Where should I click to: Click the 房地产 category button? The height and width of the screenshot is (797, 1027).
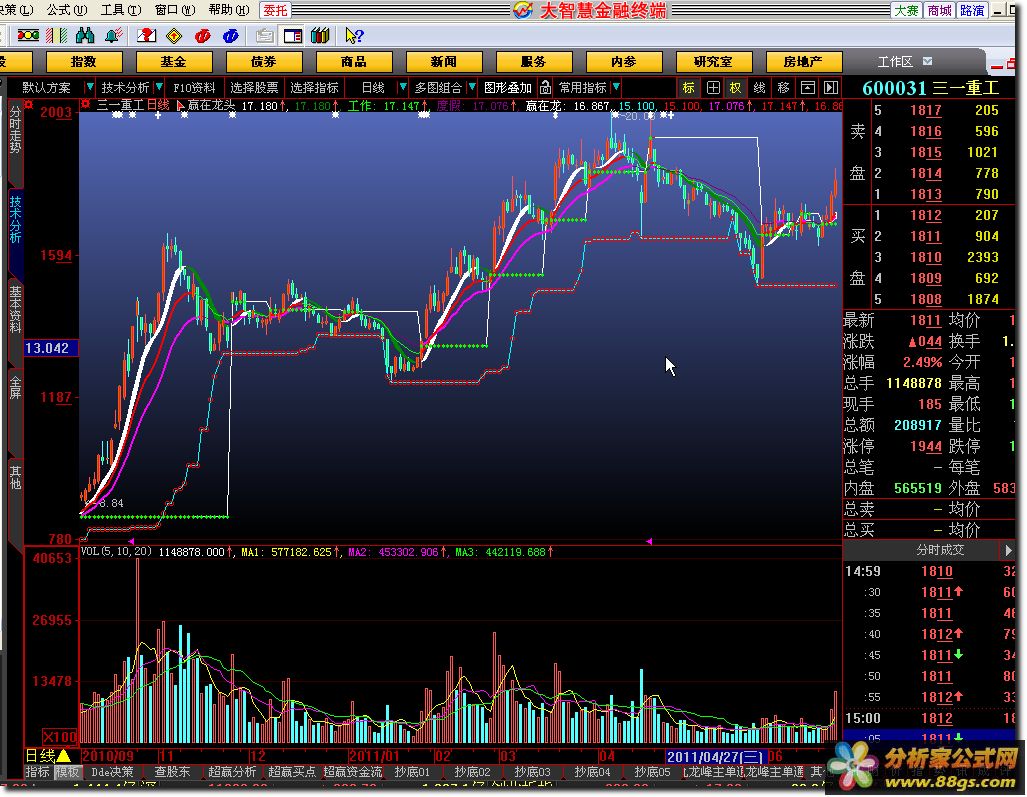804,62
